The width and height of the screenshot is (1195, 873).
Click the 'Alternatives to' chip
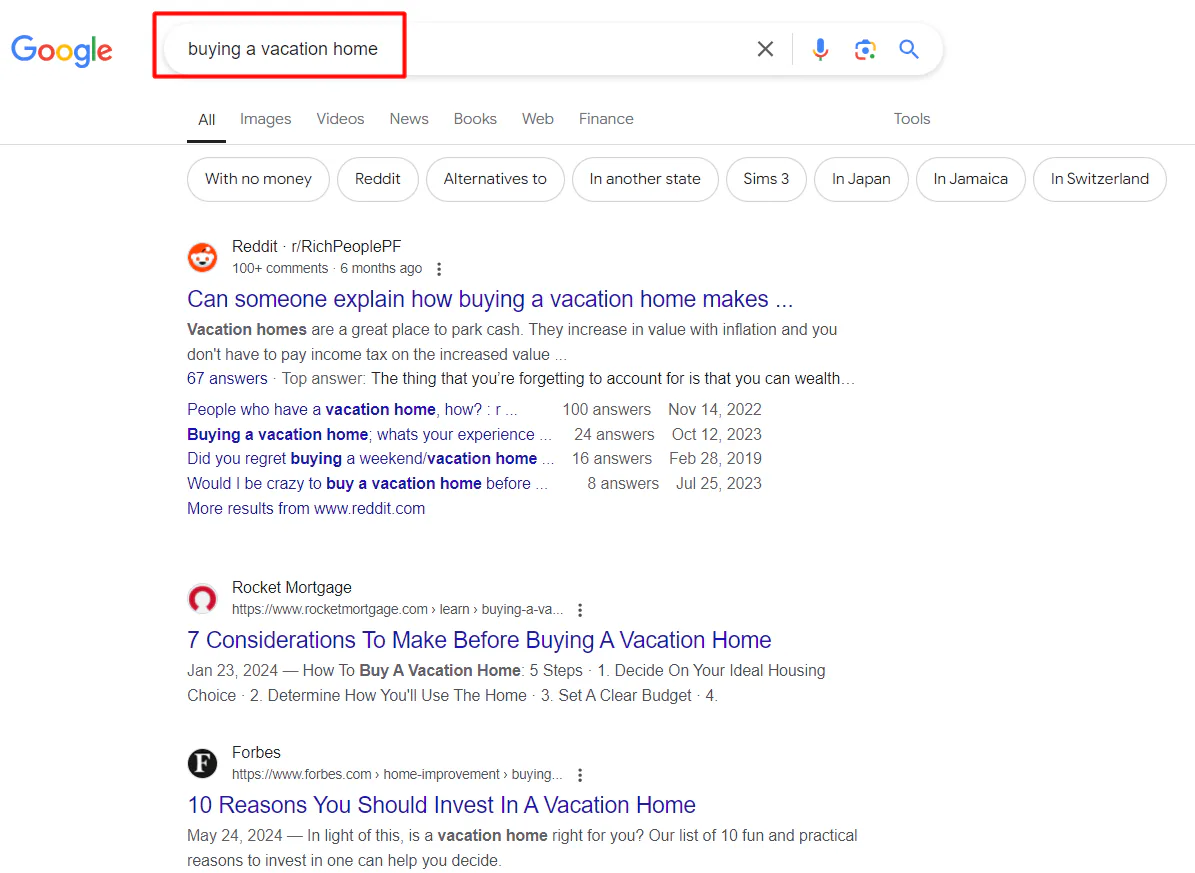[495, 179]
